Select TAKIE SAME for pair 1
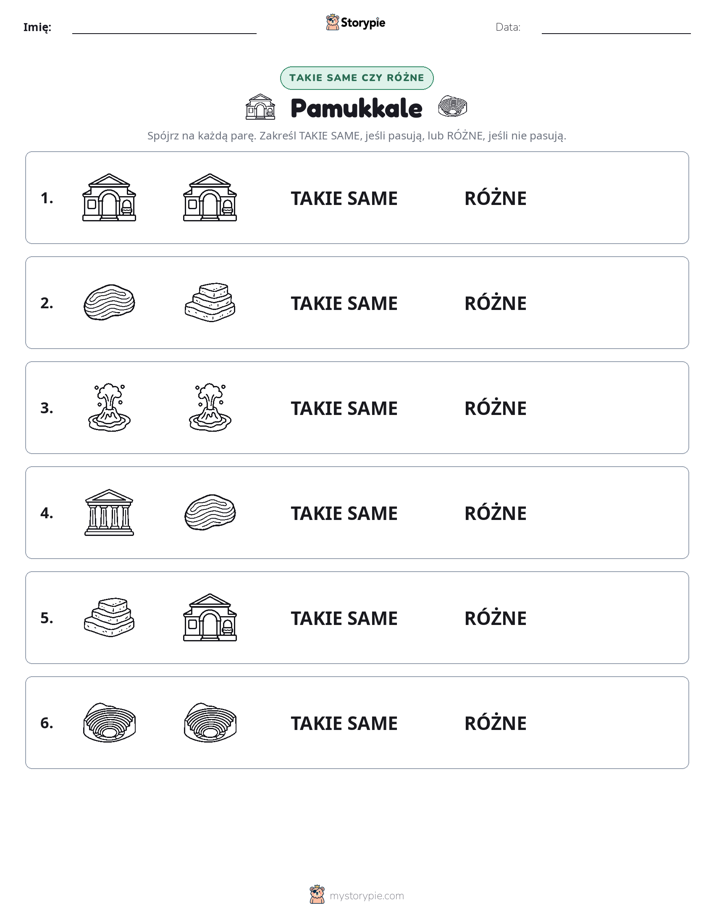 pyautogui.click(x=344, y=199)
